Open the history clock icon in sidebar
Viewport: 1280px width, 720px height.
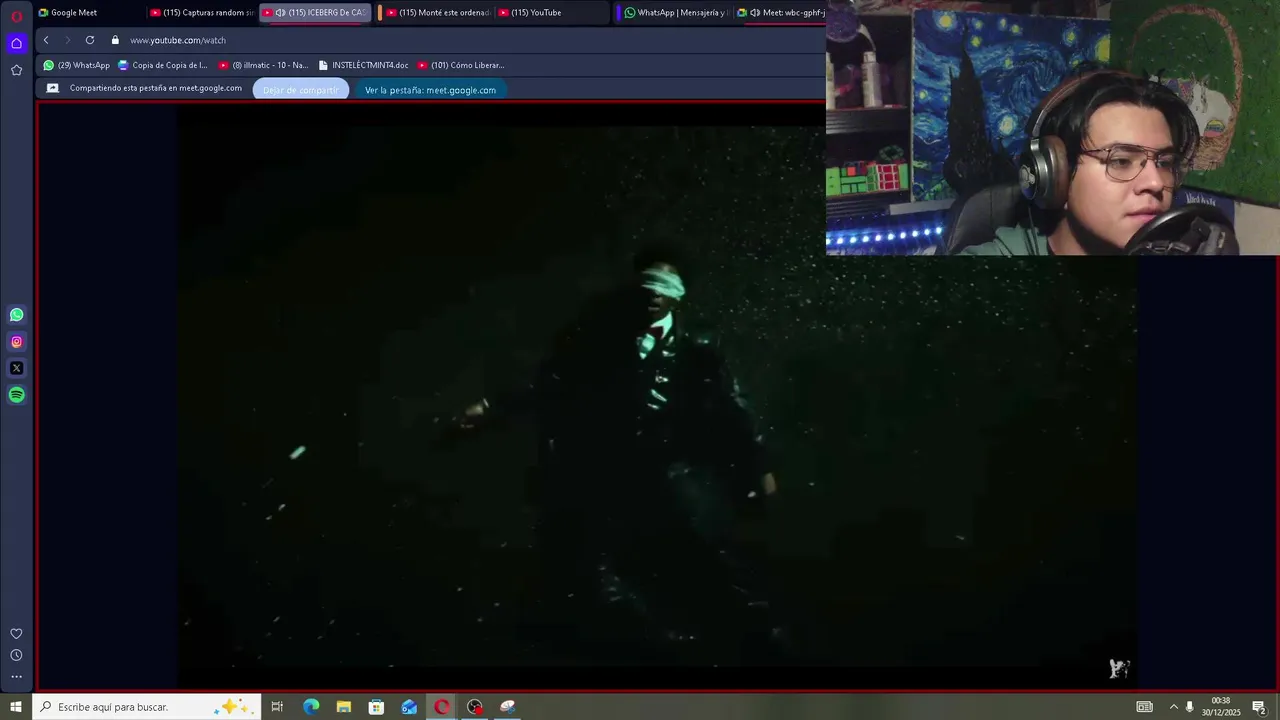pos(16,655)
